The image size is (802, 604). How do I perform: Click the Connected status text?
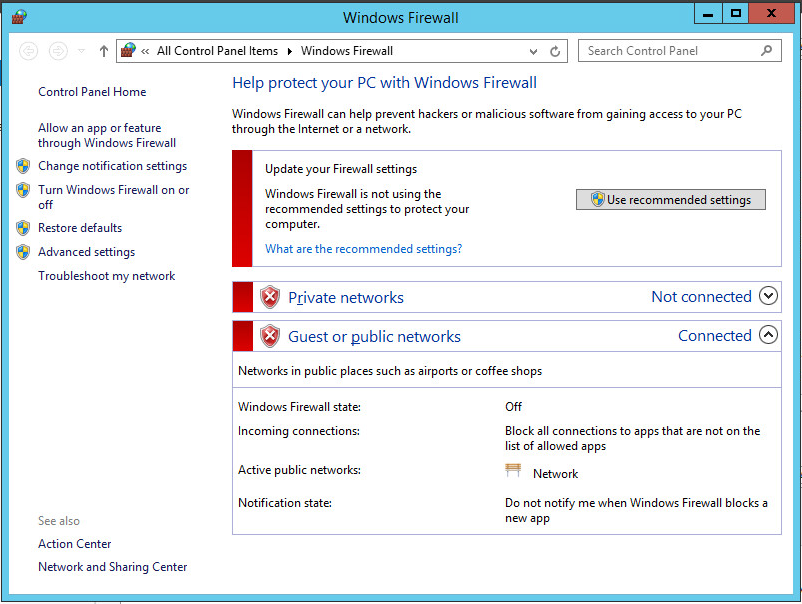click(715, 336)
